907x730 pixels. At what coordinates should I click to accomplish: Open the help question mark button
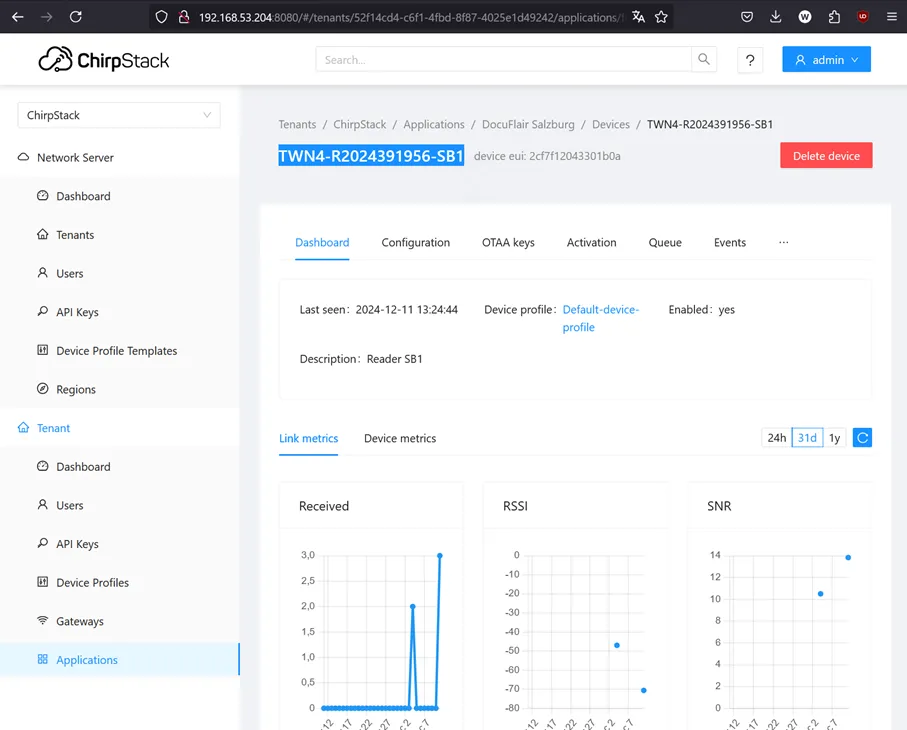pos(751,60)
